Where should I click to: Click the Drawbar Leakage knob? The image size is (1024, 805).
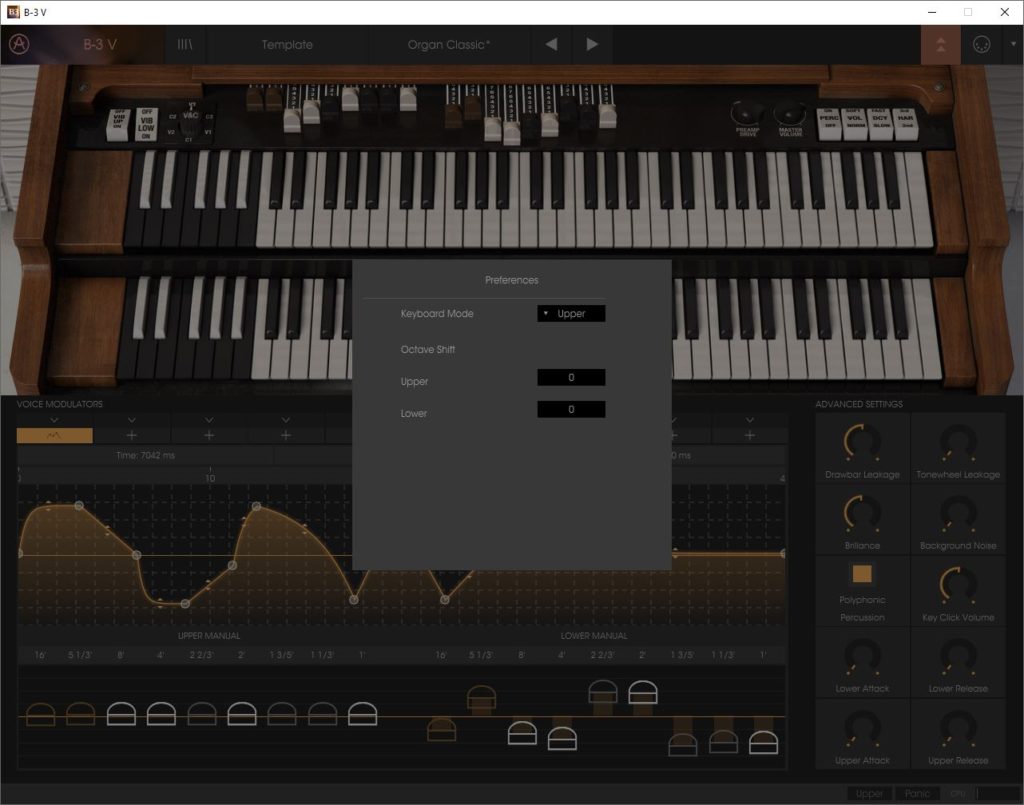click(862, 442)
